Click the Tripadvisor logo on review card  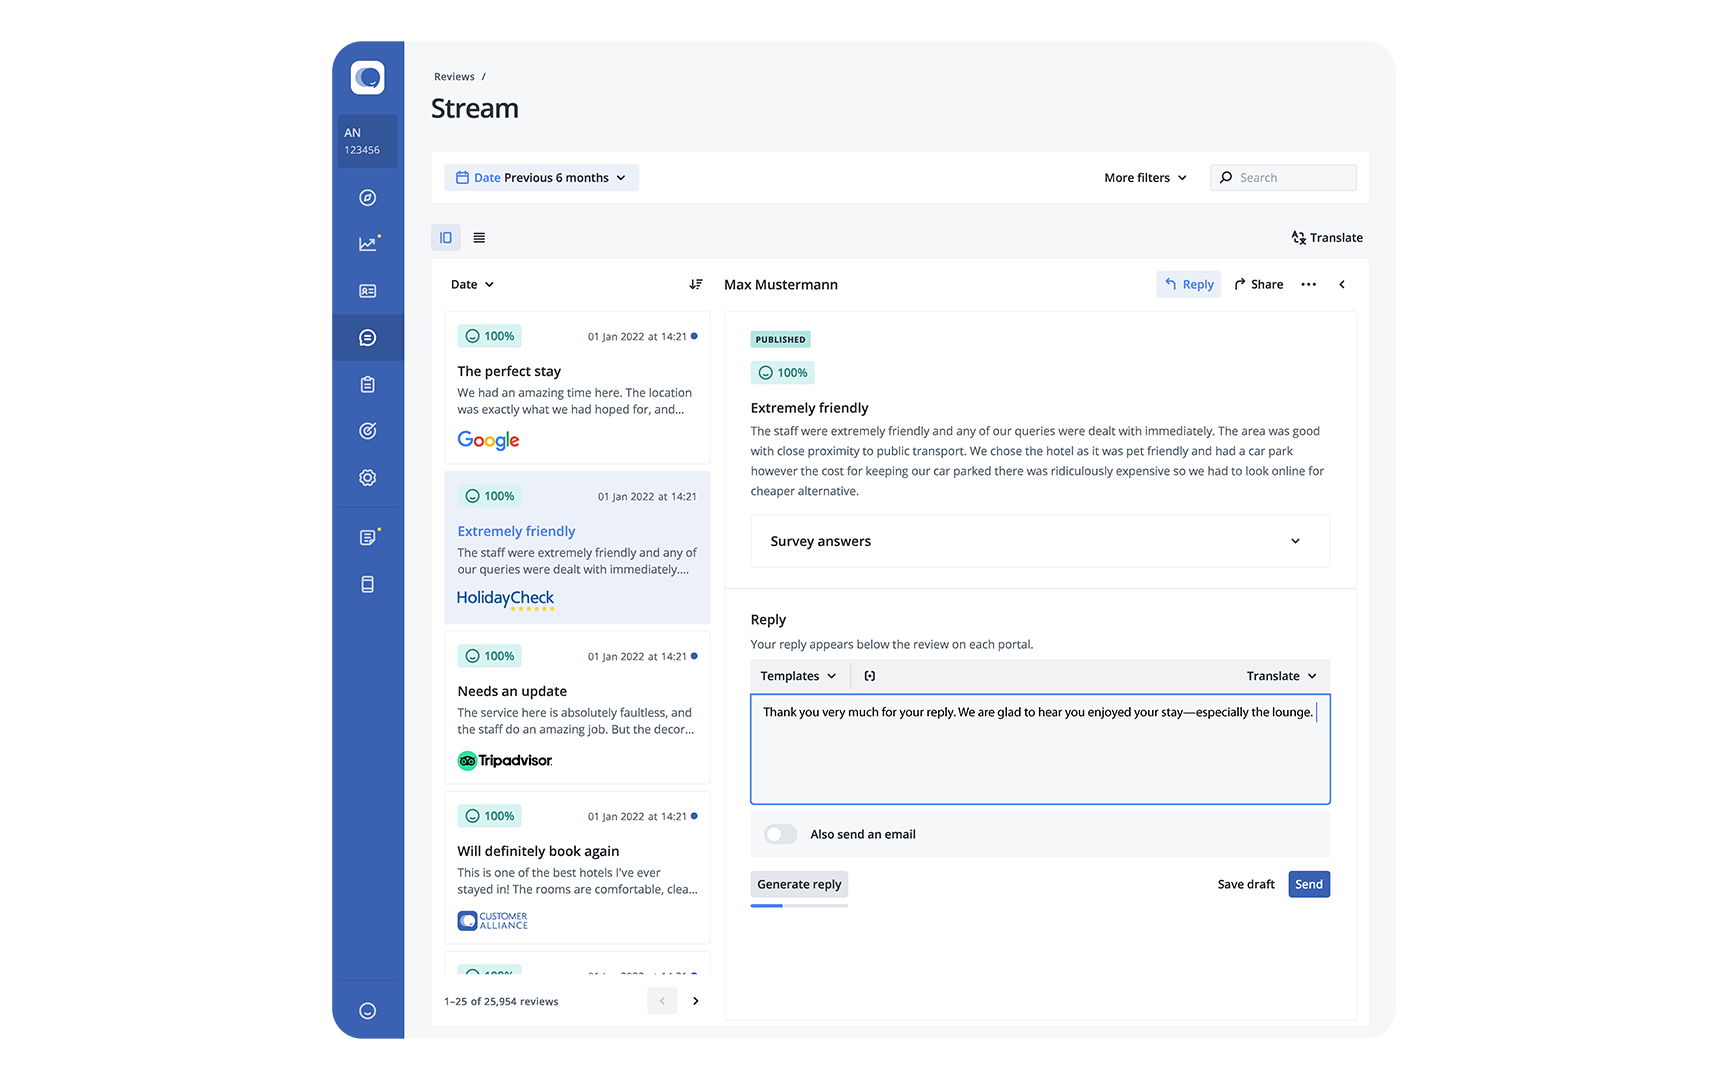click(505, 761)
